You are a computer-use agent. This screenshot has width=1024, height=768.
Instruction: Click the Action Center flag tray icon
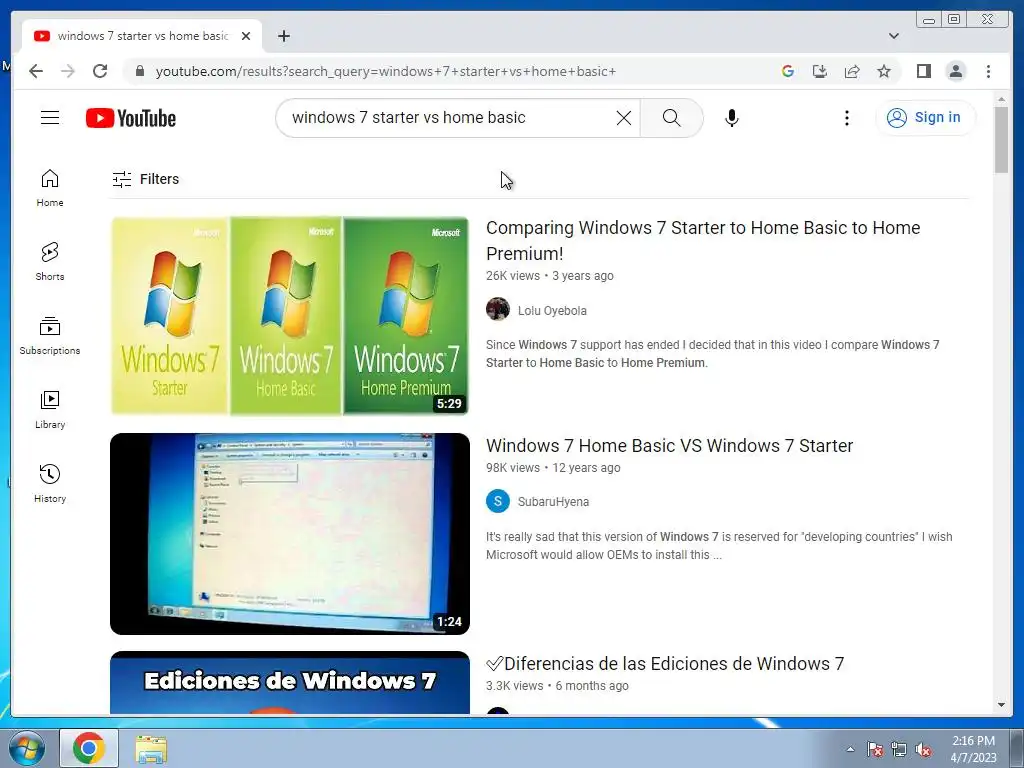[875, 749]
